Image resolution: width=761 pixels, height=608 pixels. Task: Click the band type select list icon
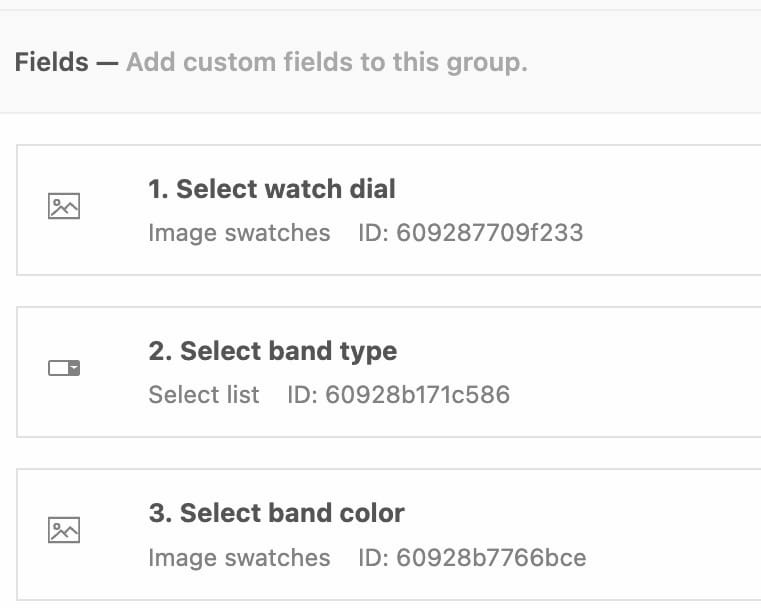click(x=64, y=368)
